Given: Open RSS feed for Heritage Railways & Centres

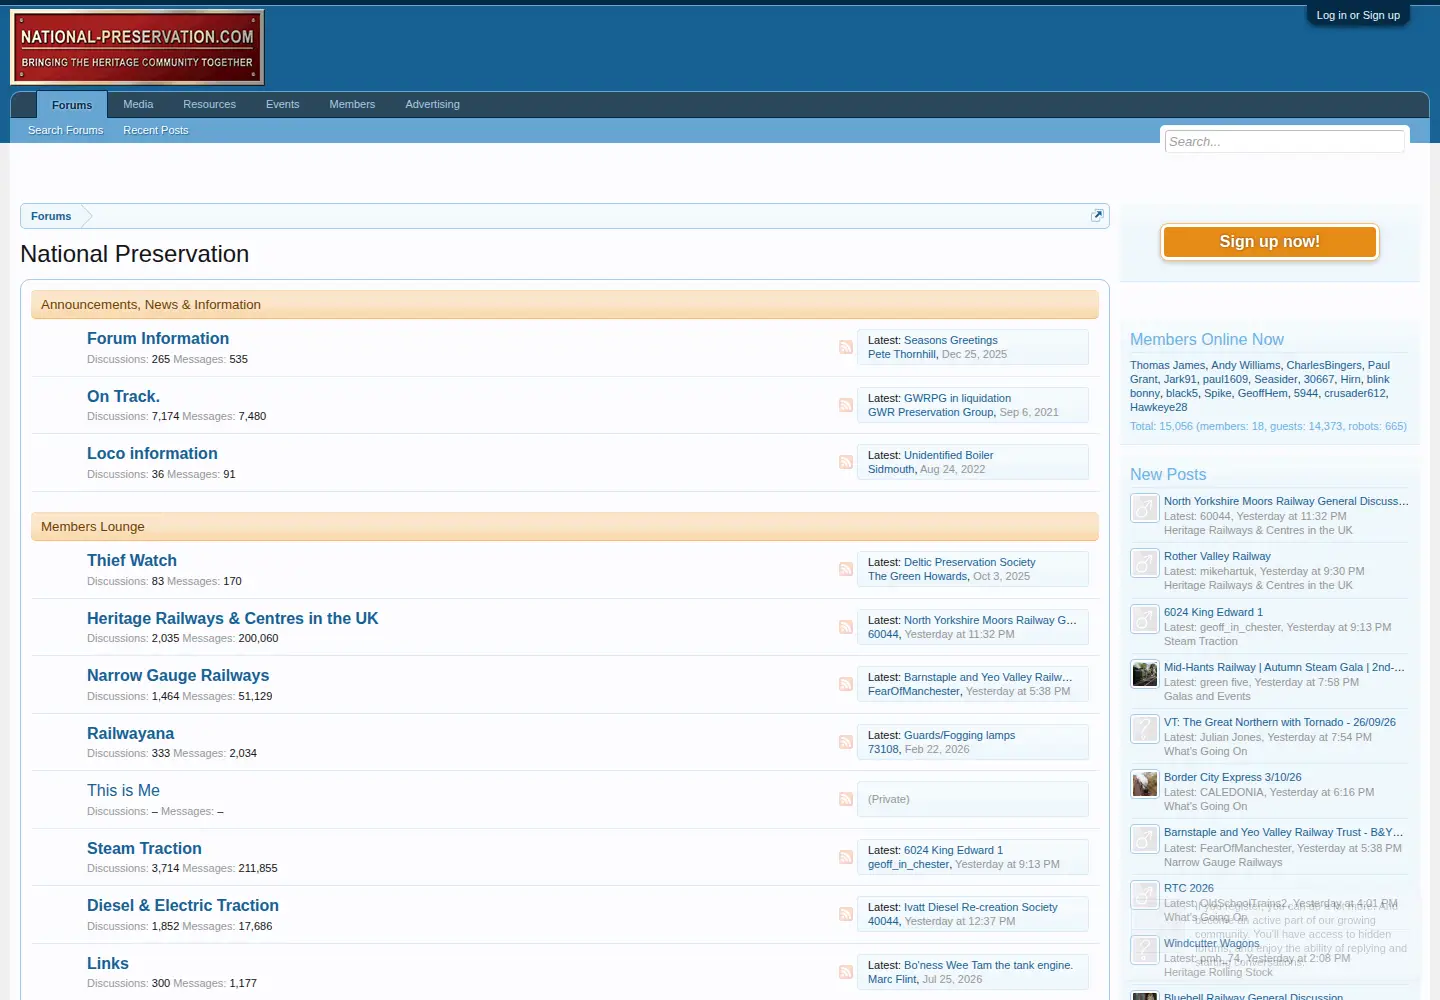Looking at the screenshot, I should (x=846, y=627).
